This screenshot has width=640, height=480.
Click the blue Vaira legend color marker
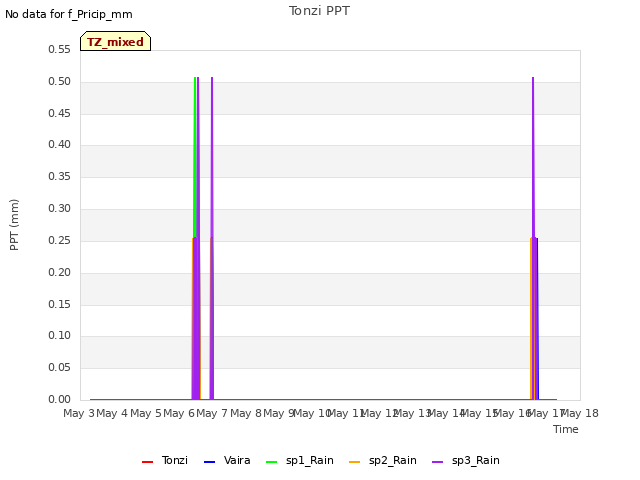209,462
